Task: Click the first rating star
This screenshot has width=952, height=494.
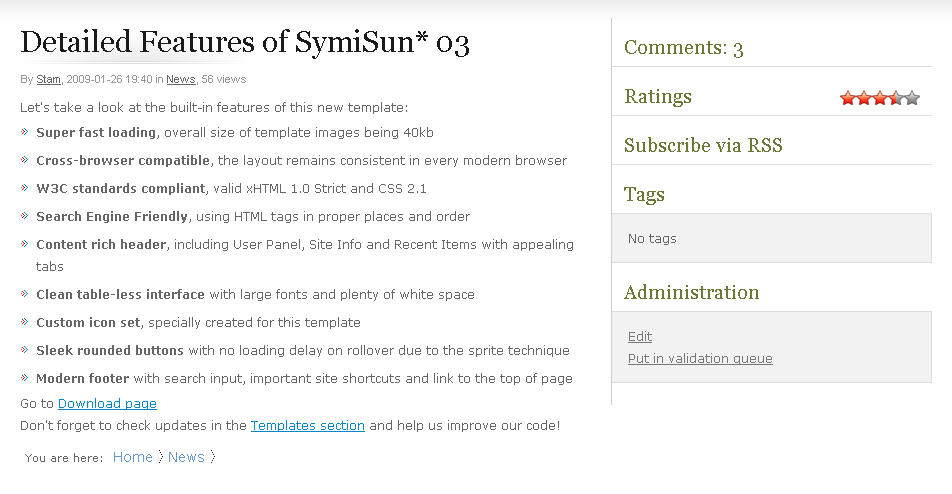Action: click(848, 98)
